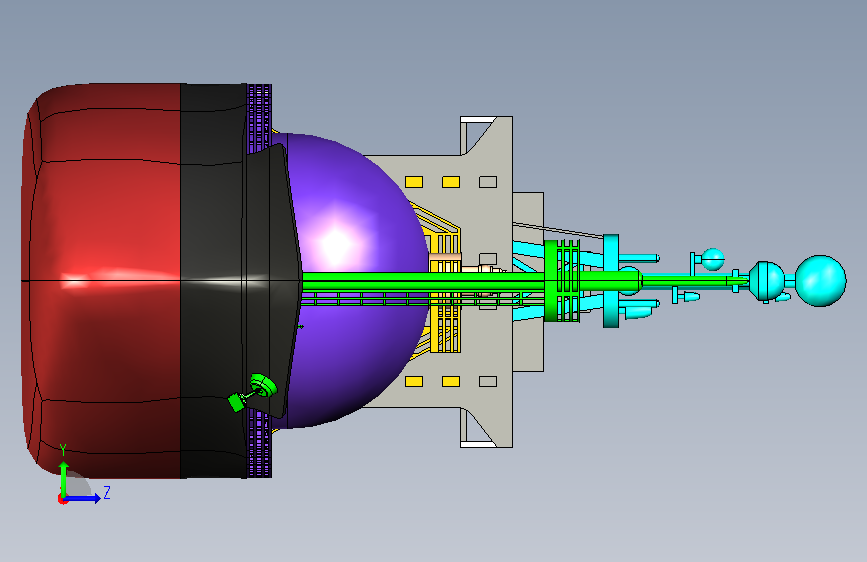The height and width of the screenshot is (562, 867).
Task: Select the bottom-left yellow rectangular panel
Action: coord(414,381)
